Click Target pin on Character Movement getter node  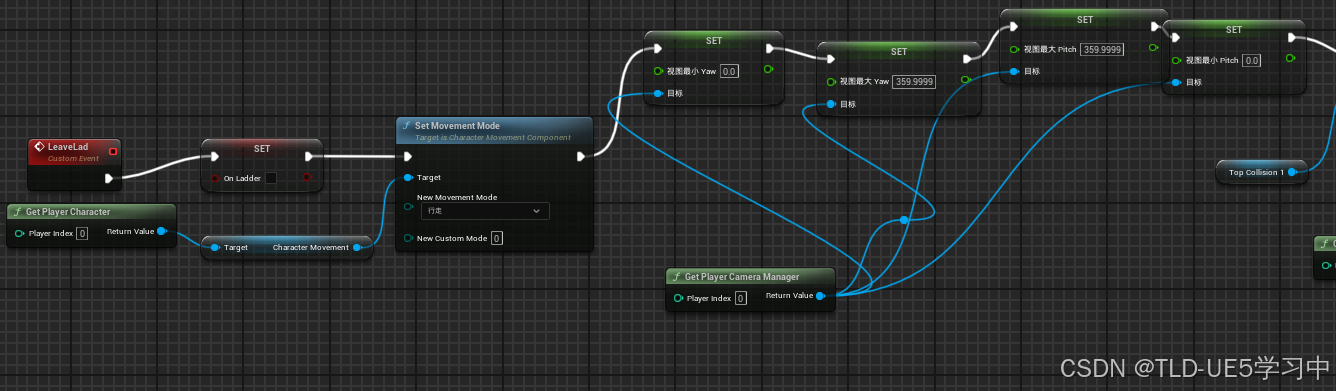215,247
